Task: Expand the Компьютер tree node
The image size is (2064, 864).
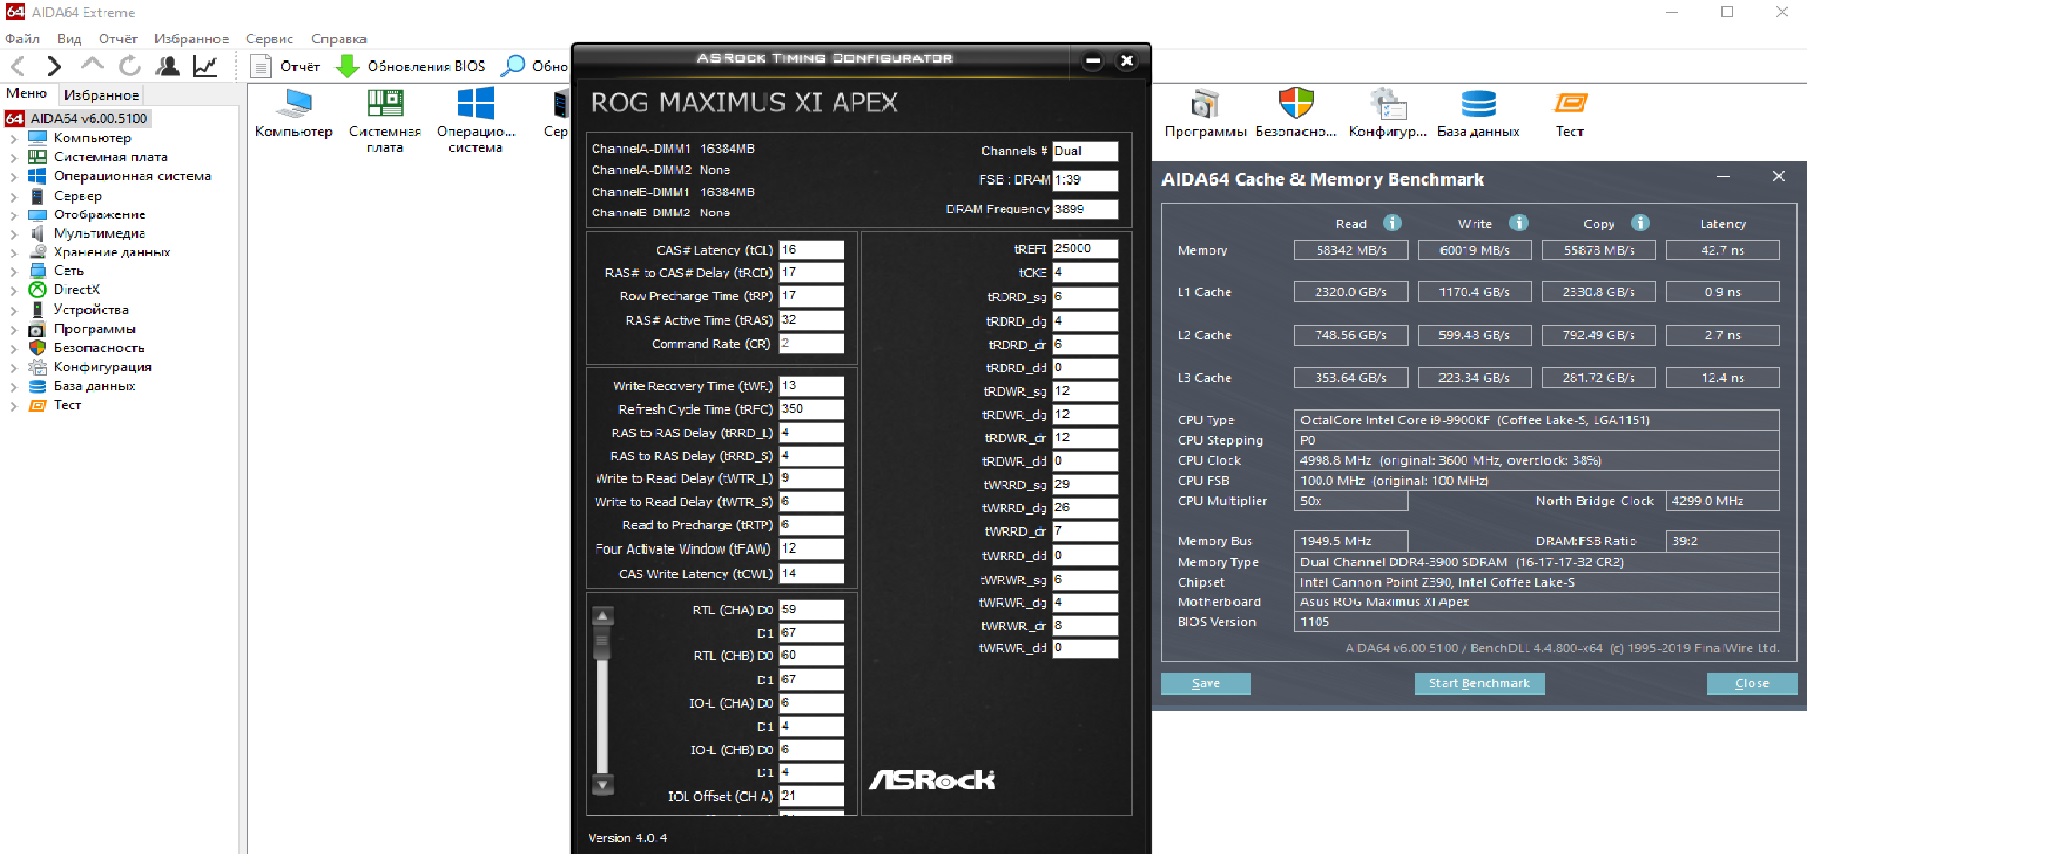Action: [13, 138]
